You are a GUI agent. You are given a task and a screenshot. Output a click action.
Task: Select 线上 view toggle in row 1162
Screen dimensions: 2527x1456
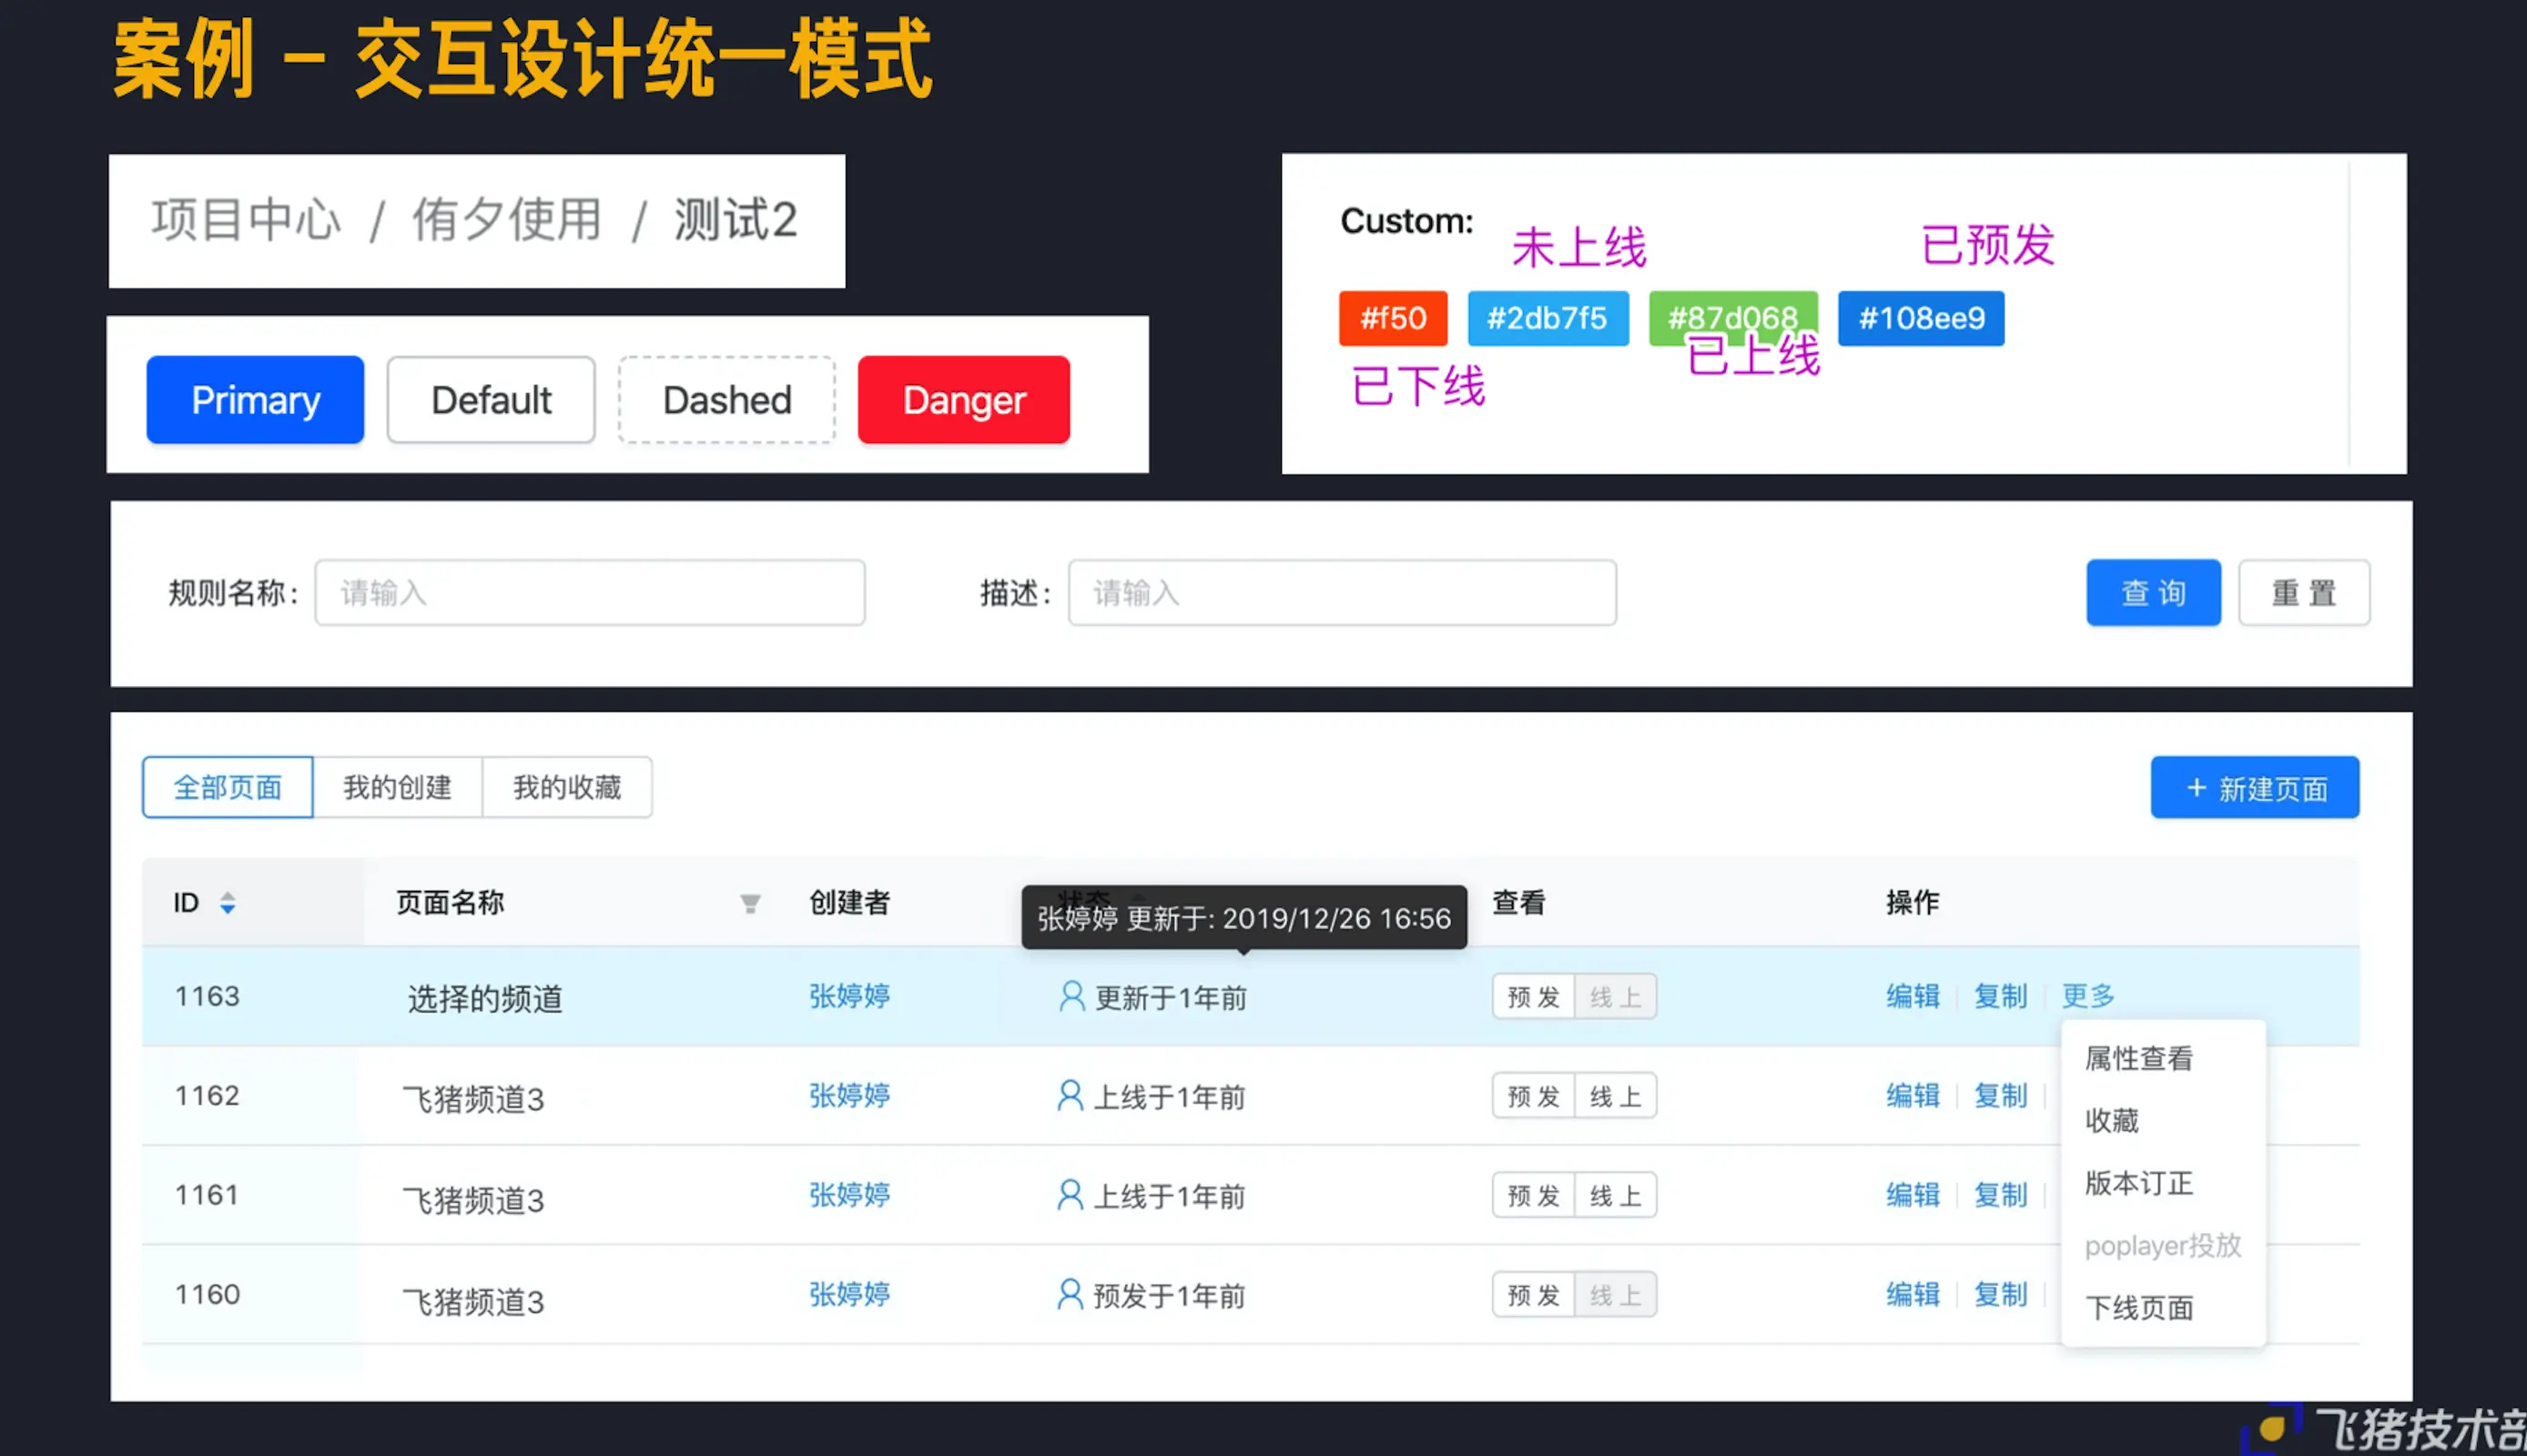[1615, 1096]
